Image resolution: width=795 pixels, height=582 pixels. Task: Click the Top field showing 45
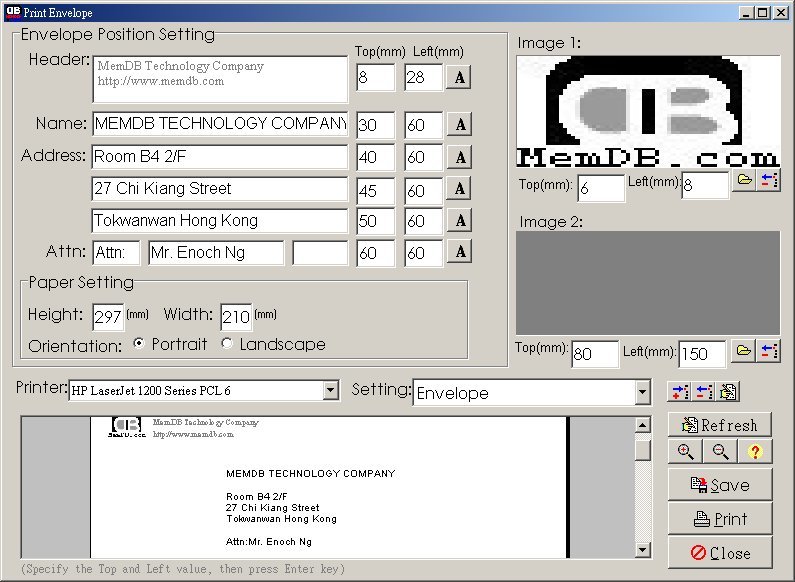coord(375,191)
